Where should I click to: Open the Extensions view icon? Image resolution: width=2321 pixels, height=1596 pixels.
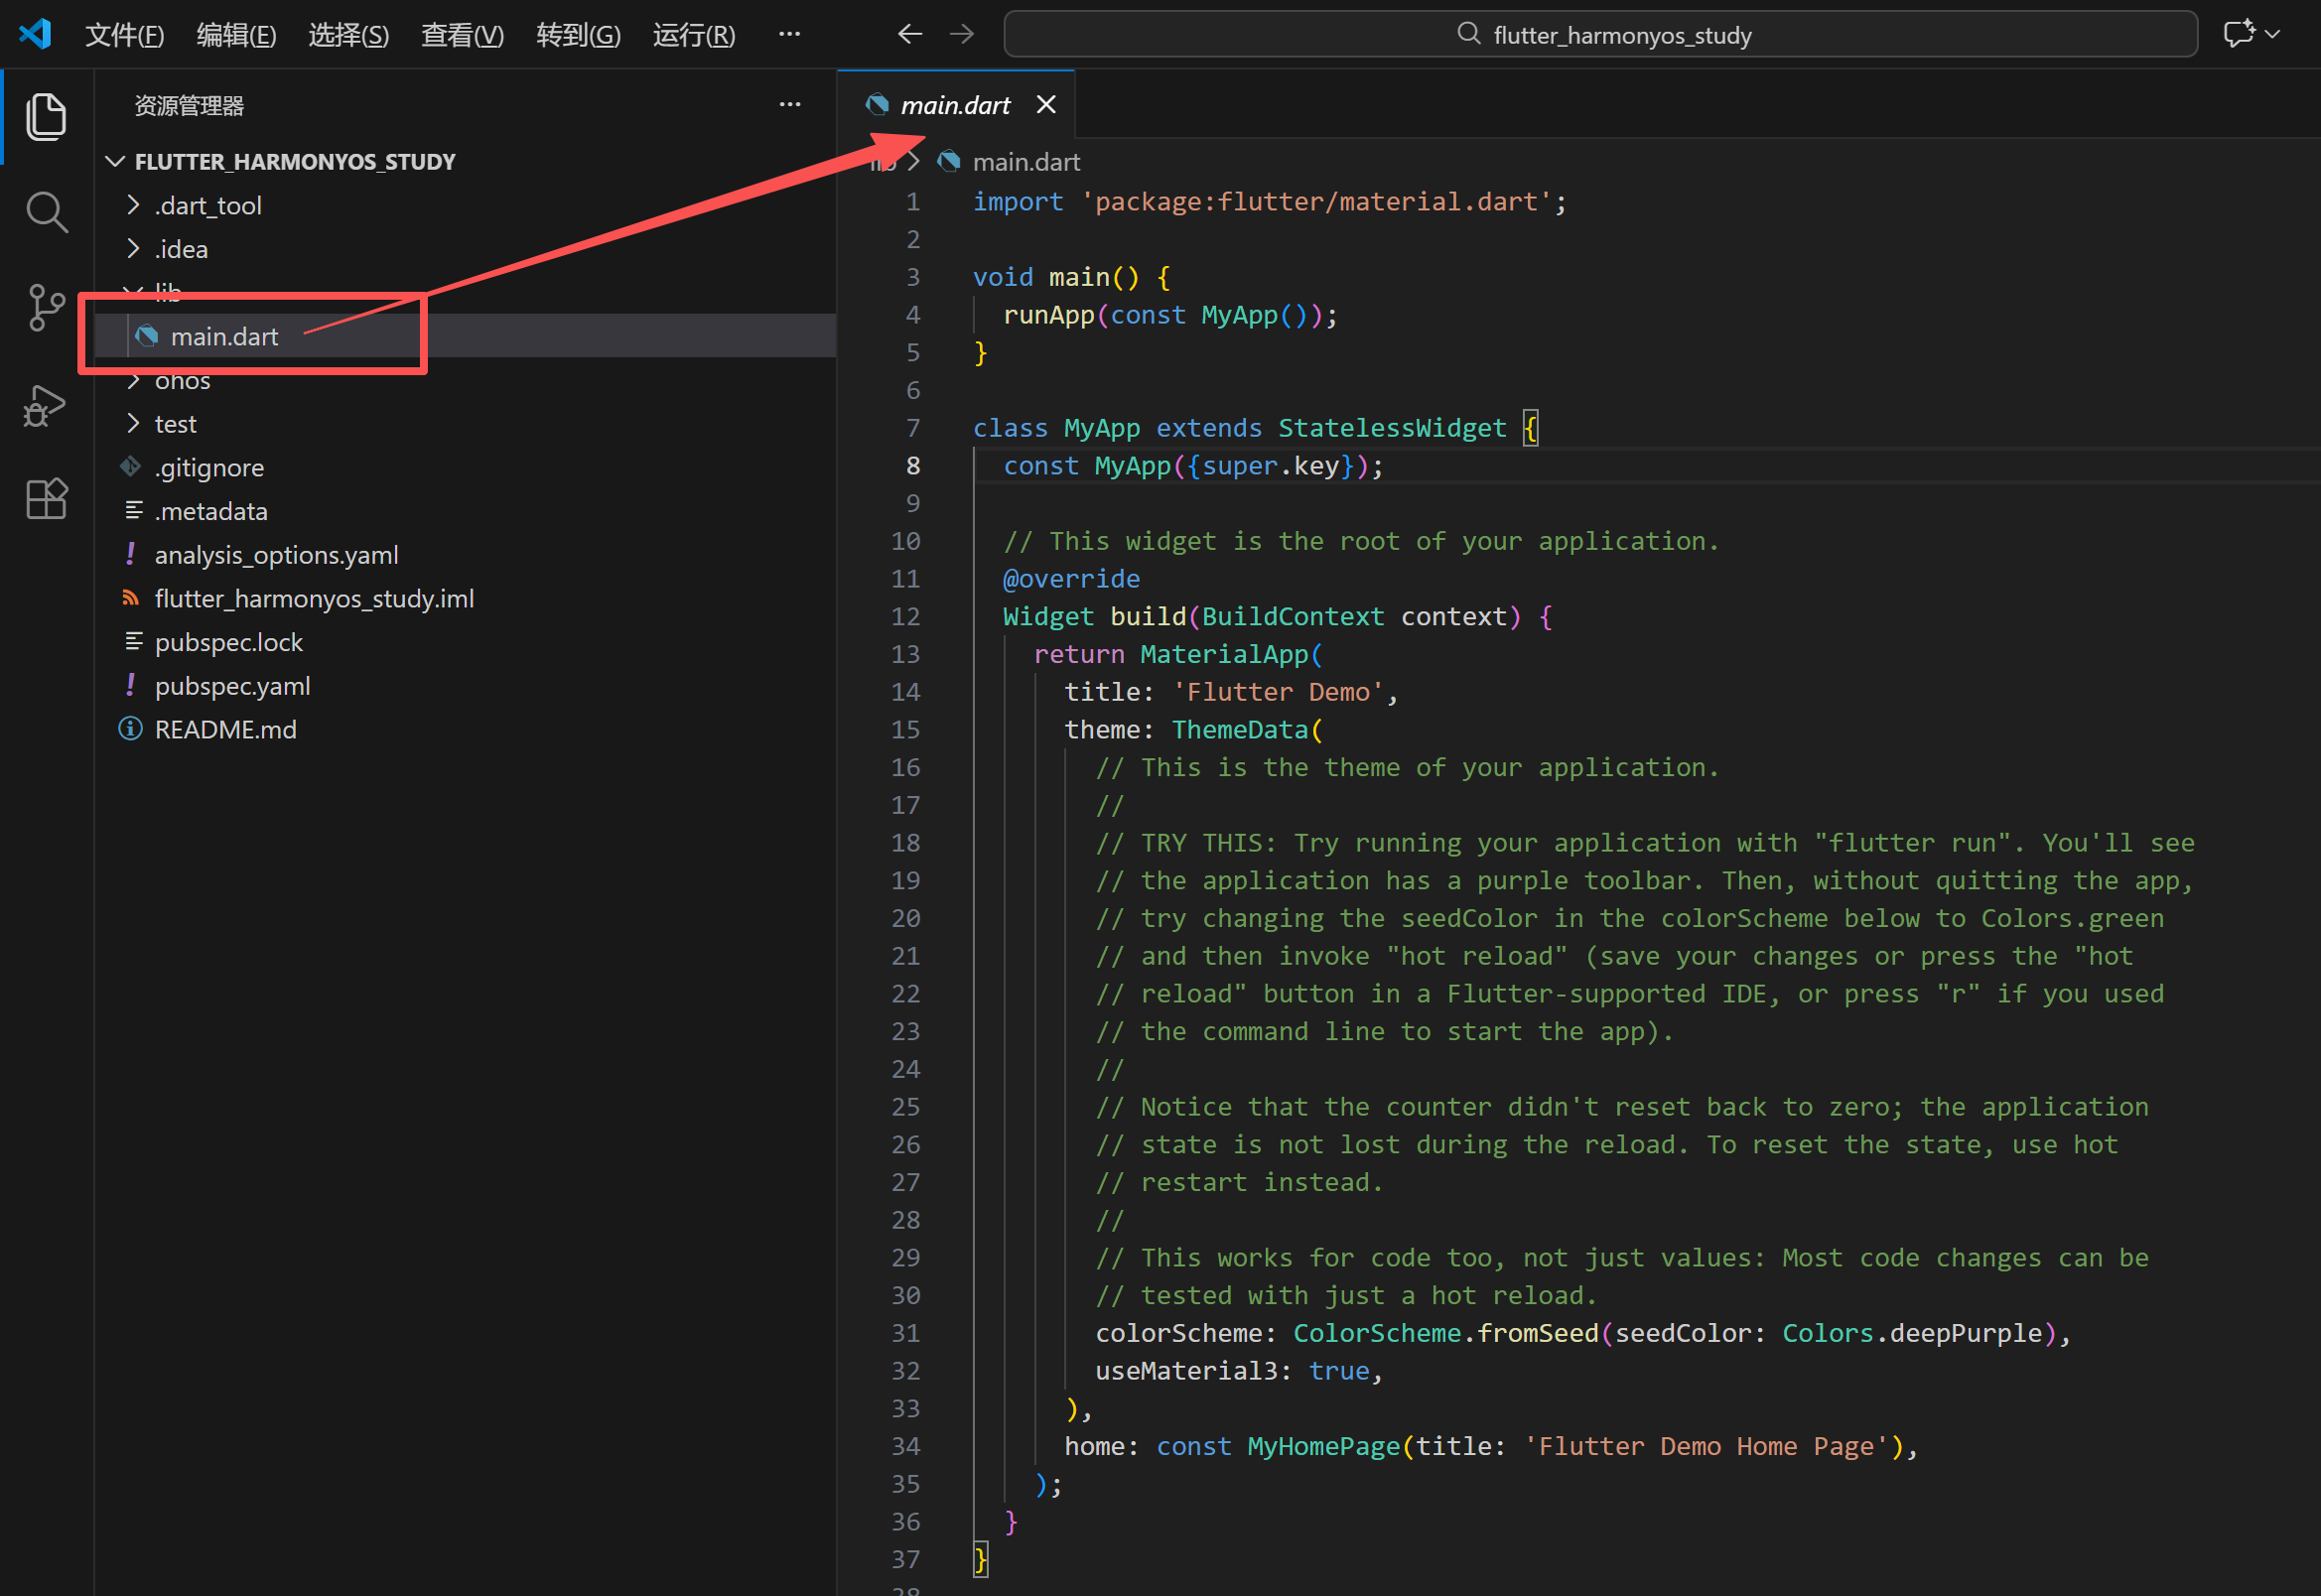point(46,498)
